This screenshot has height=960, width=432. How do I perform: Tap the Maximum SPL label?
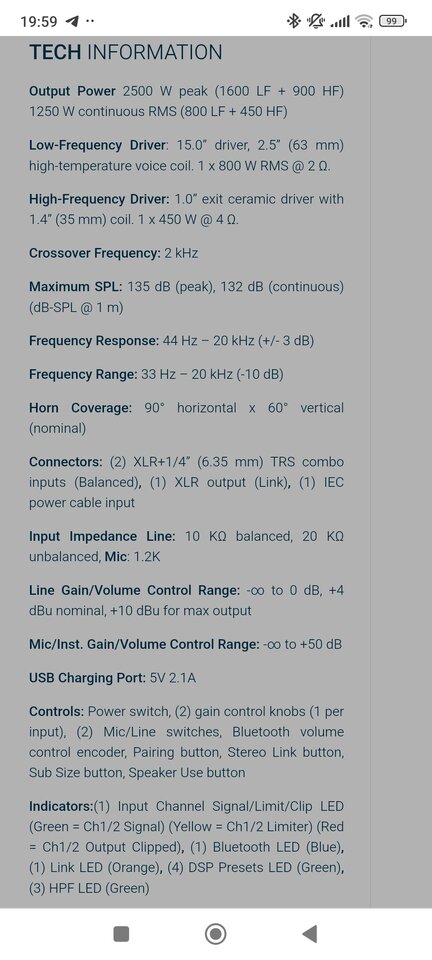(x=76, y=287)
